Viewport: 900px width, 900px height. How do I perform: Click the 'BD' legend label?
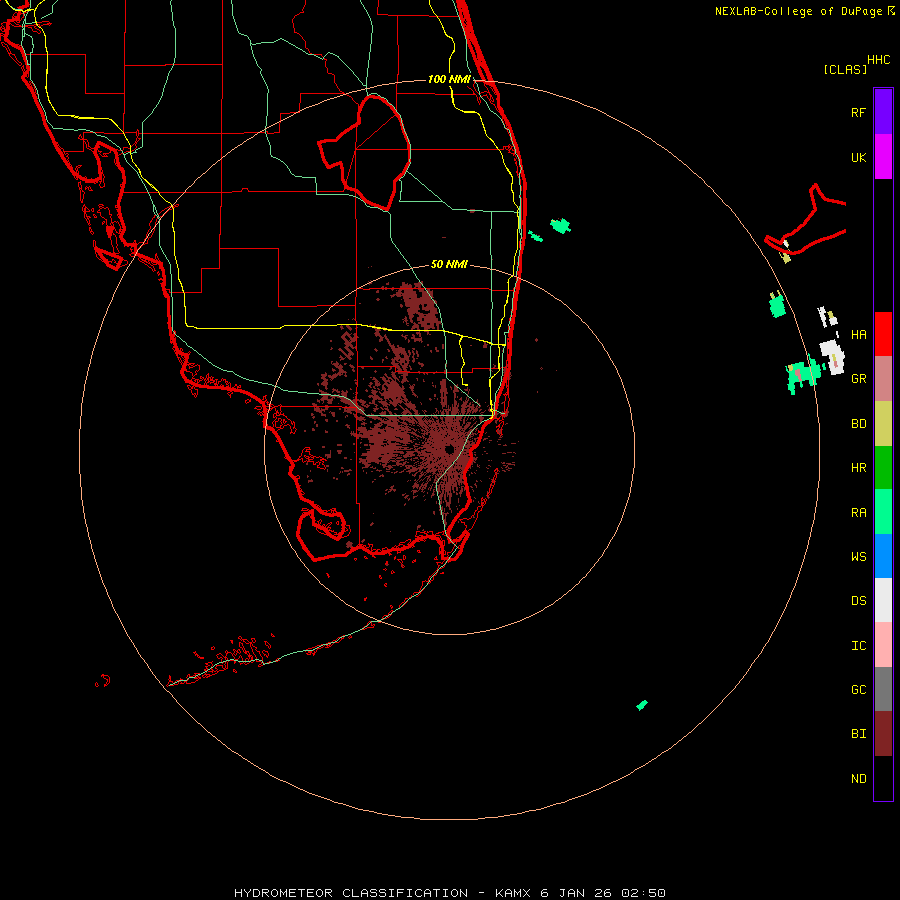pos(858,423)
